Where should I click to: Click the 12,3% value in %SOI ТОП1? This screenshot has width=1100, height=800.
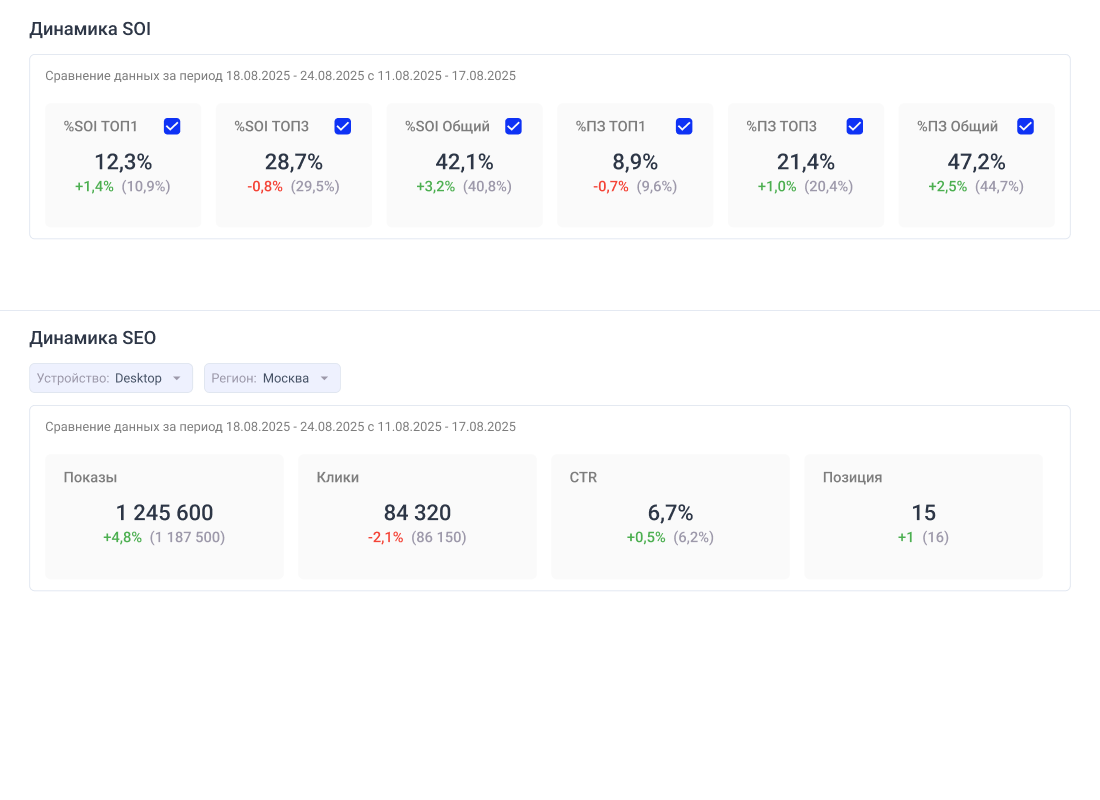pos(123,162)
